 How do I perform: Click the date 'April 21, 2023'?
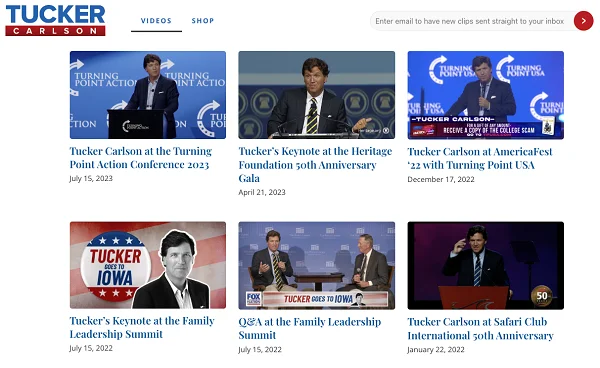point(262,192)
